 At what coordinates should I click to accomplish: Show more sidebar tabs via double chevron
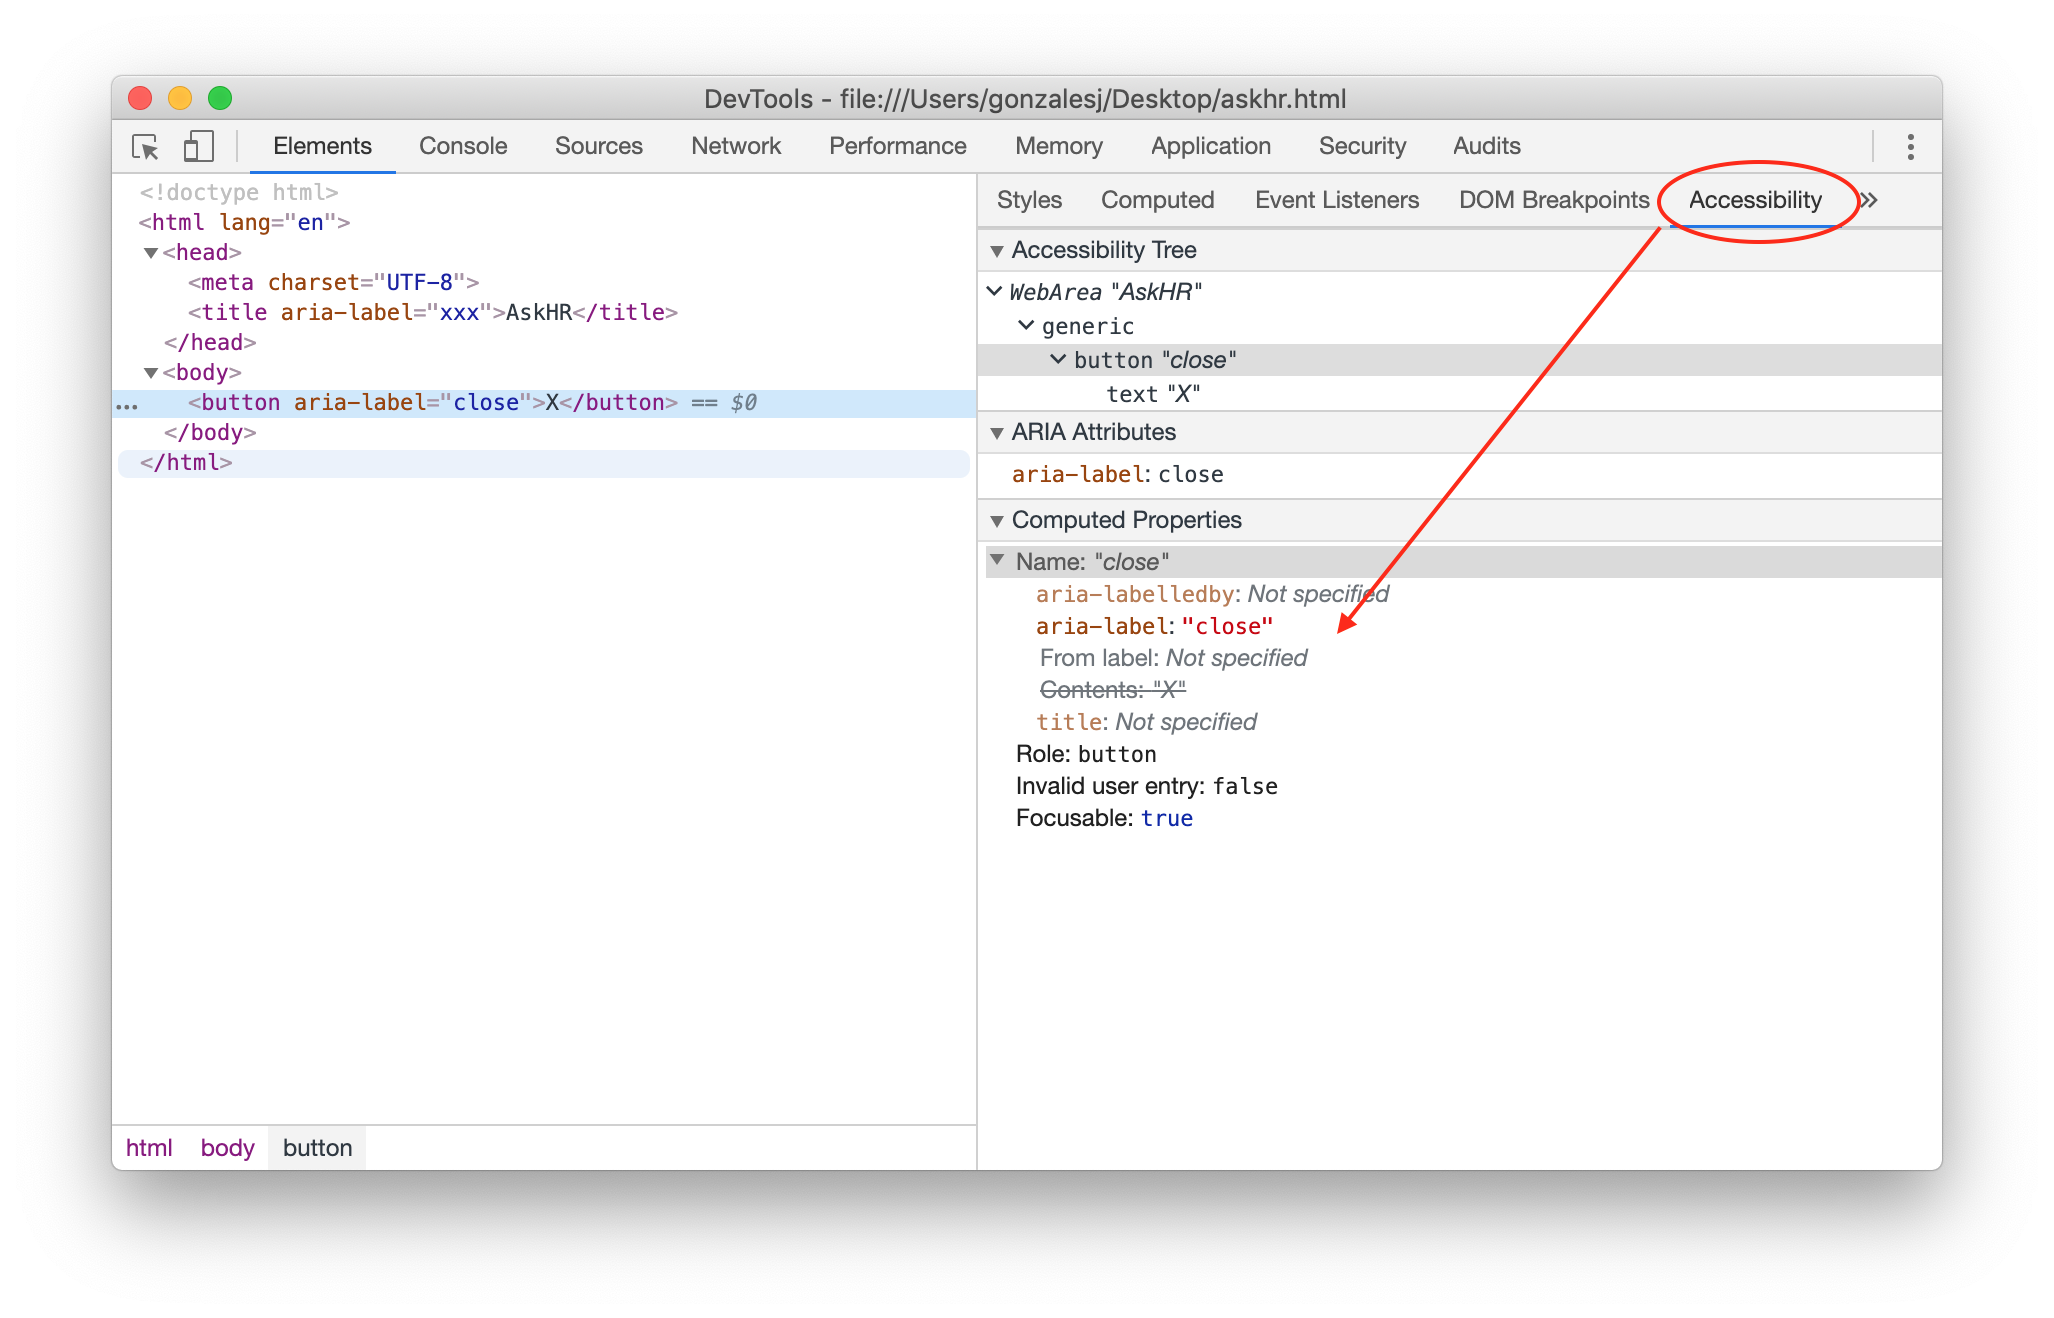click(x=1869, y=200)
